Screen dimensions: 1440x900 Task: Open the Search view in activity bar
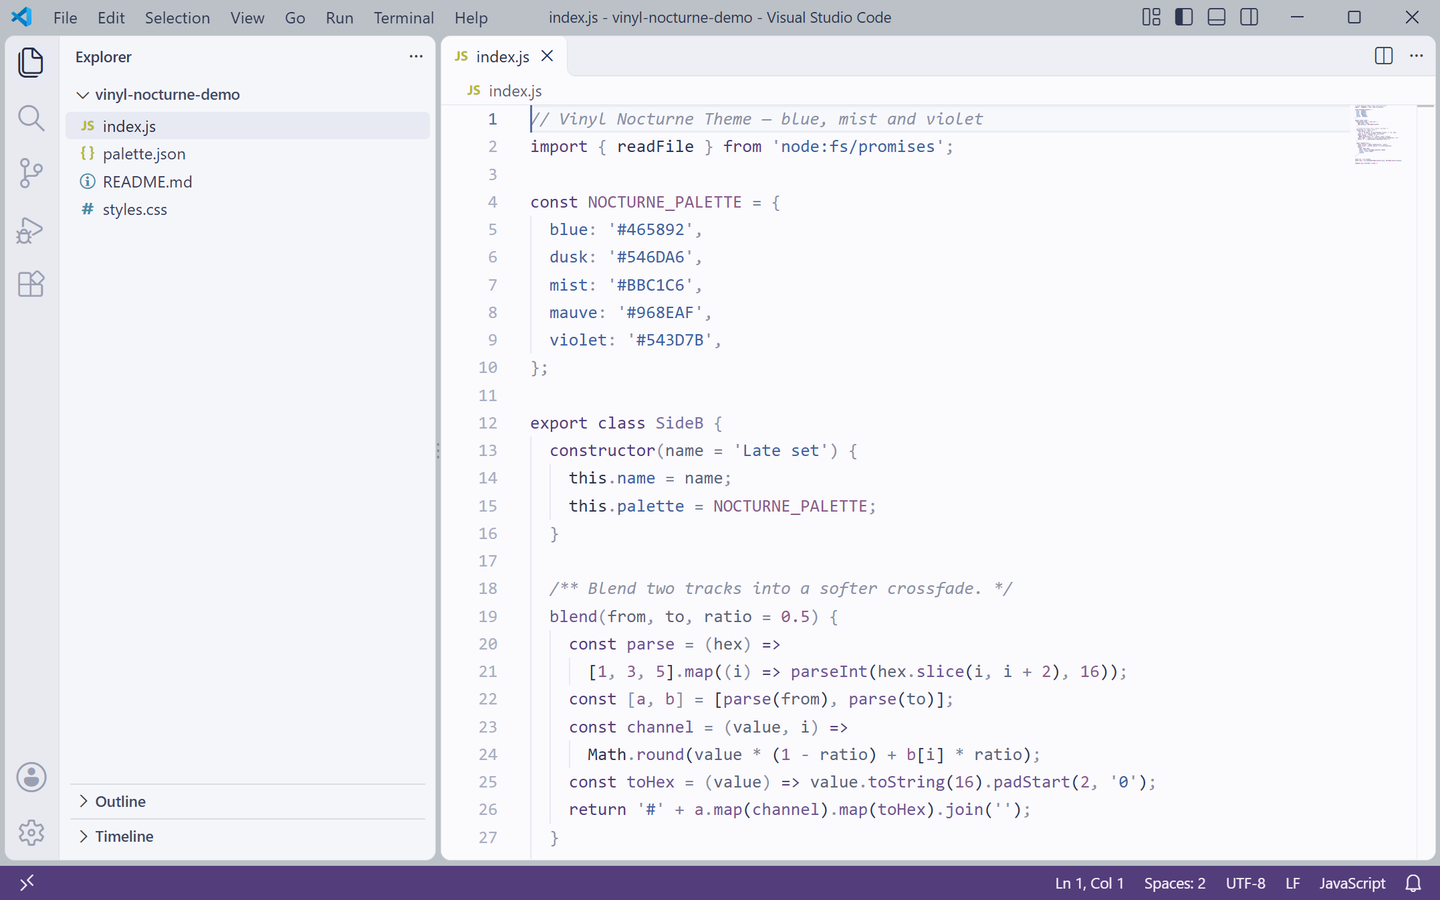(31, 118)
